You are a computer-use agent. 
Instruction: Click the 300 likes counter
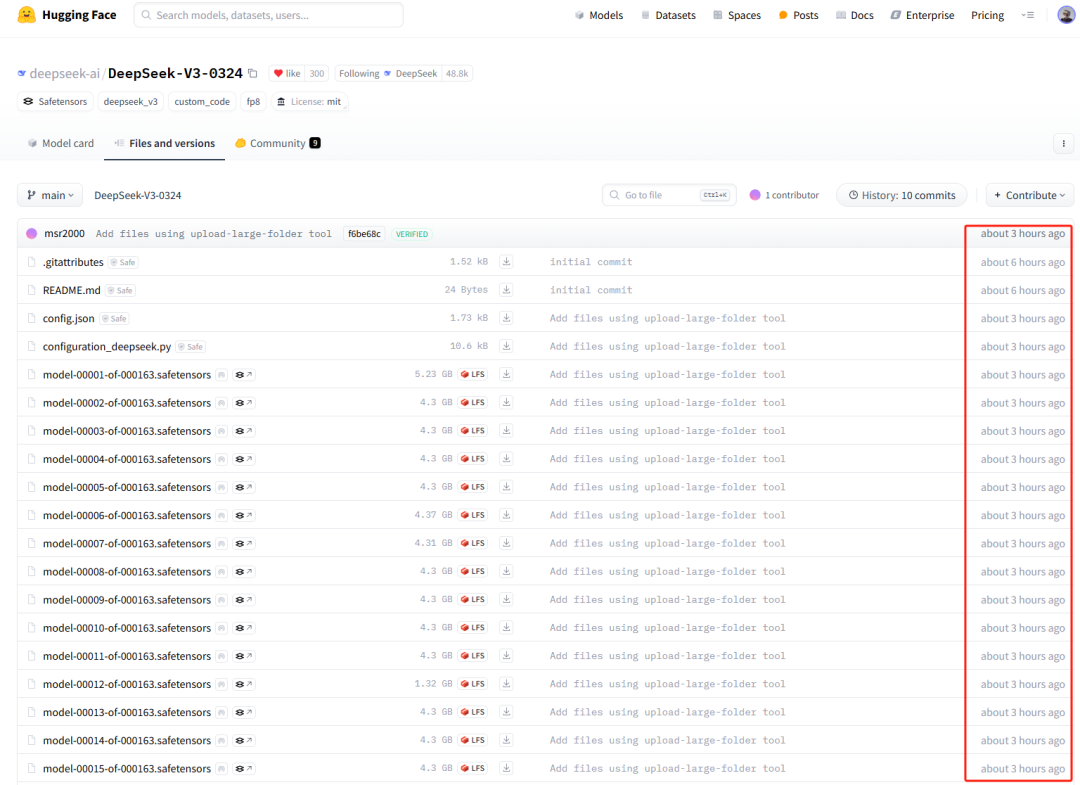click(x=317, y=73)
